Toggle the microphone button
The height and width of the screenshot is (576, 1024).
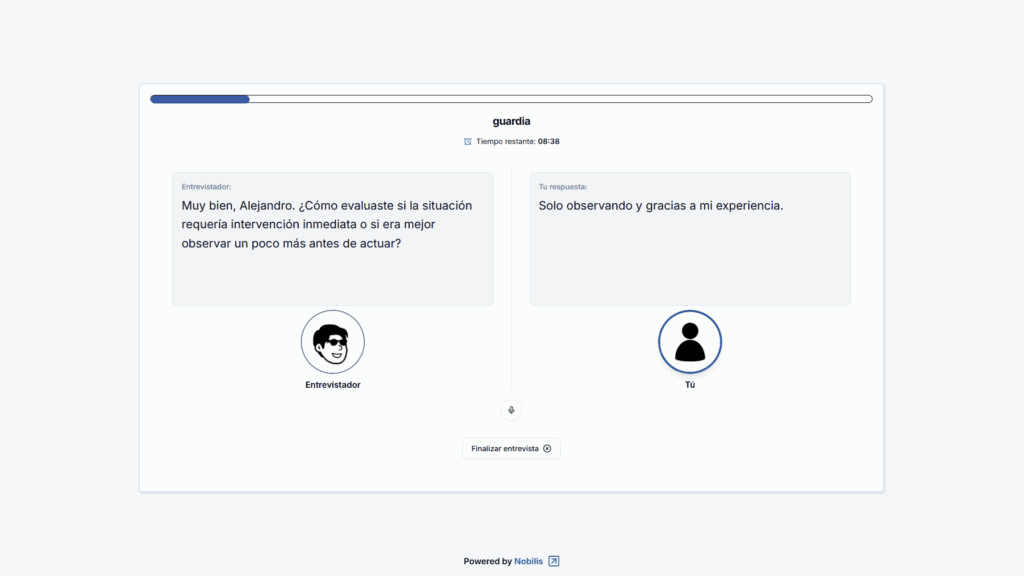click(511, 410)
